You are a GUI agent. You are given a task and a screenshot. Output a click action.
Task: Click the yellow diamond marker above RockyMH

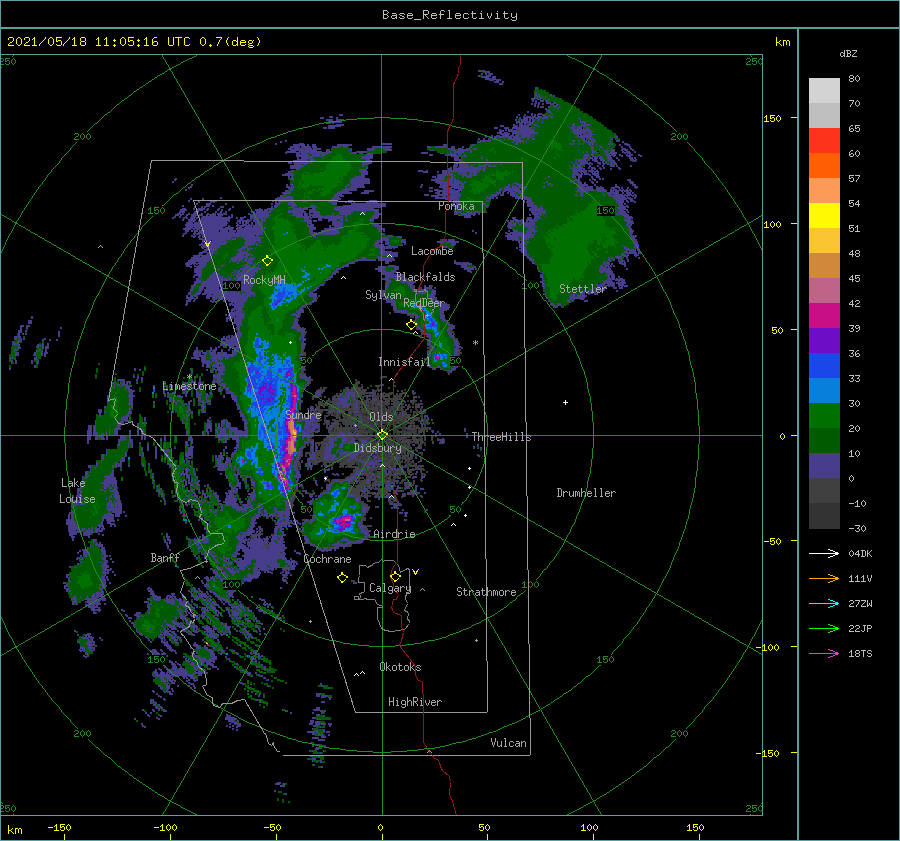click(x=267, y=261)
